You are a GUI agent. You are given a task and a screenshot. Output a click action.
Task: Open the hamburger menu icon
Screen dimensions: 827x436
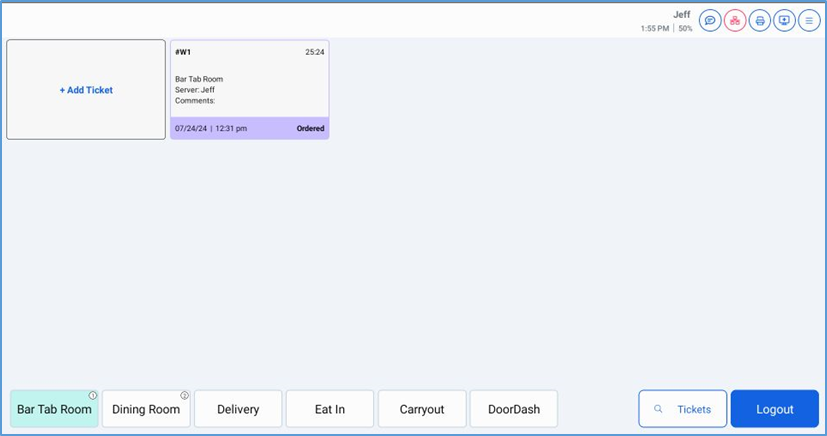click(x=809, y=20)
